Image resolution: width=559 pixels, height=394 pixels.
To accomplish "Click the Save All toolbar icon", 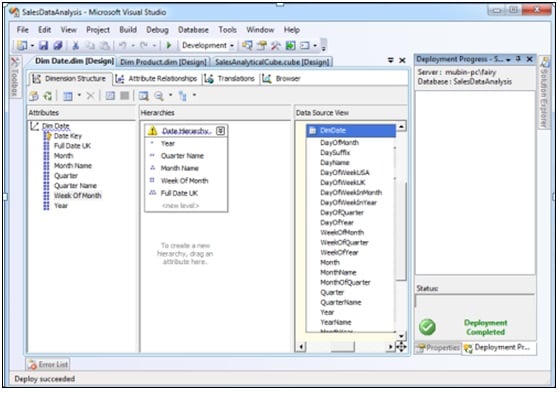I will coord(57,45).
